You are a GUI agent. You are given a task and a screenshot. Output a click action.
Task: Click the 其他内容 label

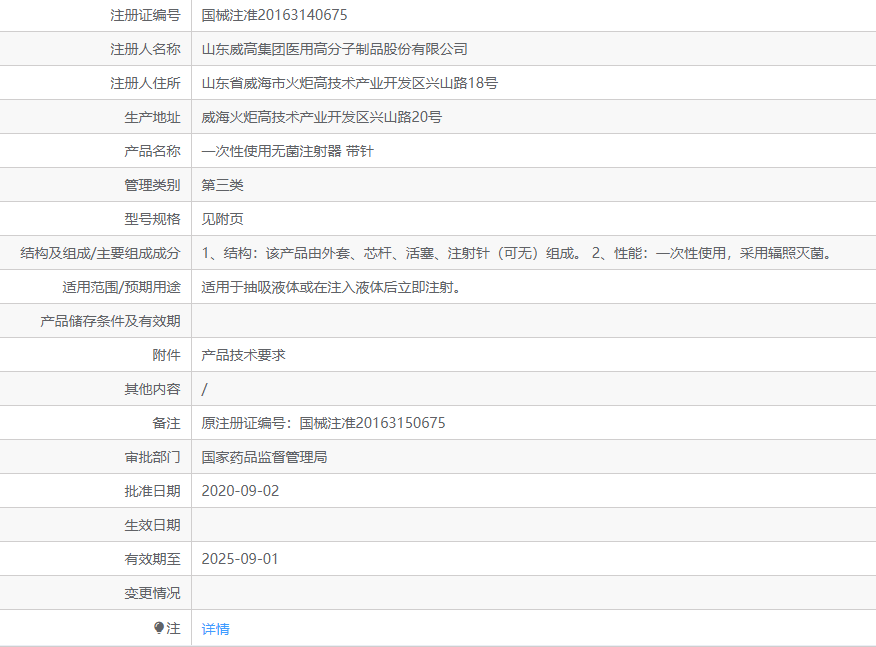point(152,389)
